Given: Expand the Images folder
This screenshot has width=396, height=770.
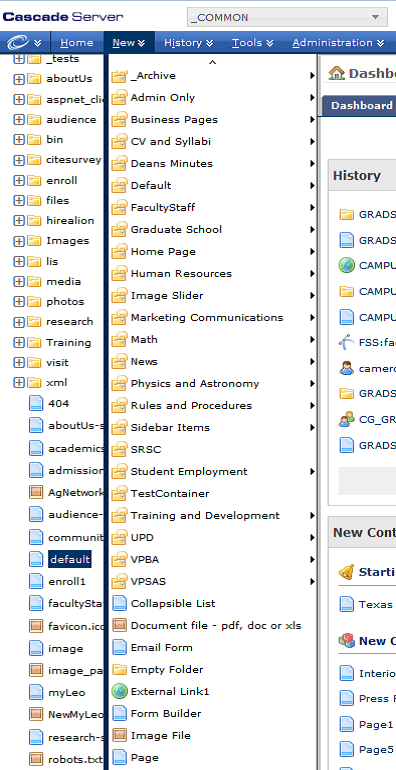Looking at the screenshot, I should point(19,241).
